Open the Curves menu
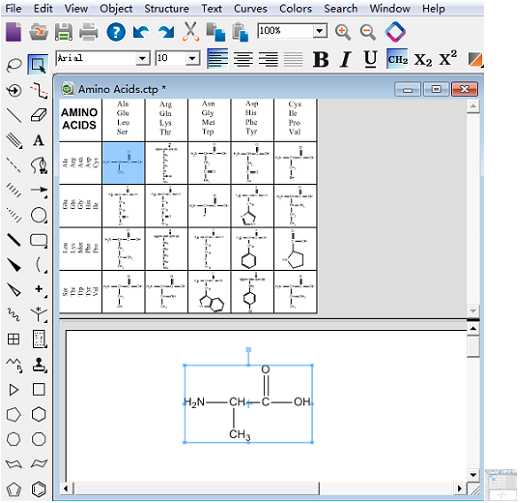The height and width of the screenshot is (503, 520). click(250, 8)
